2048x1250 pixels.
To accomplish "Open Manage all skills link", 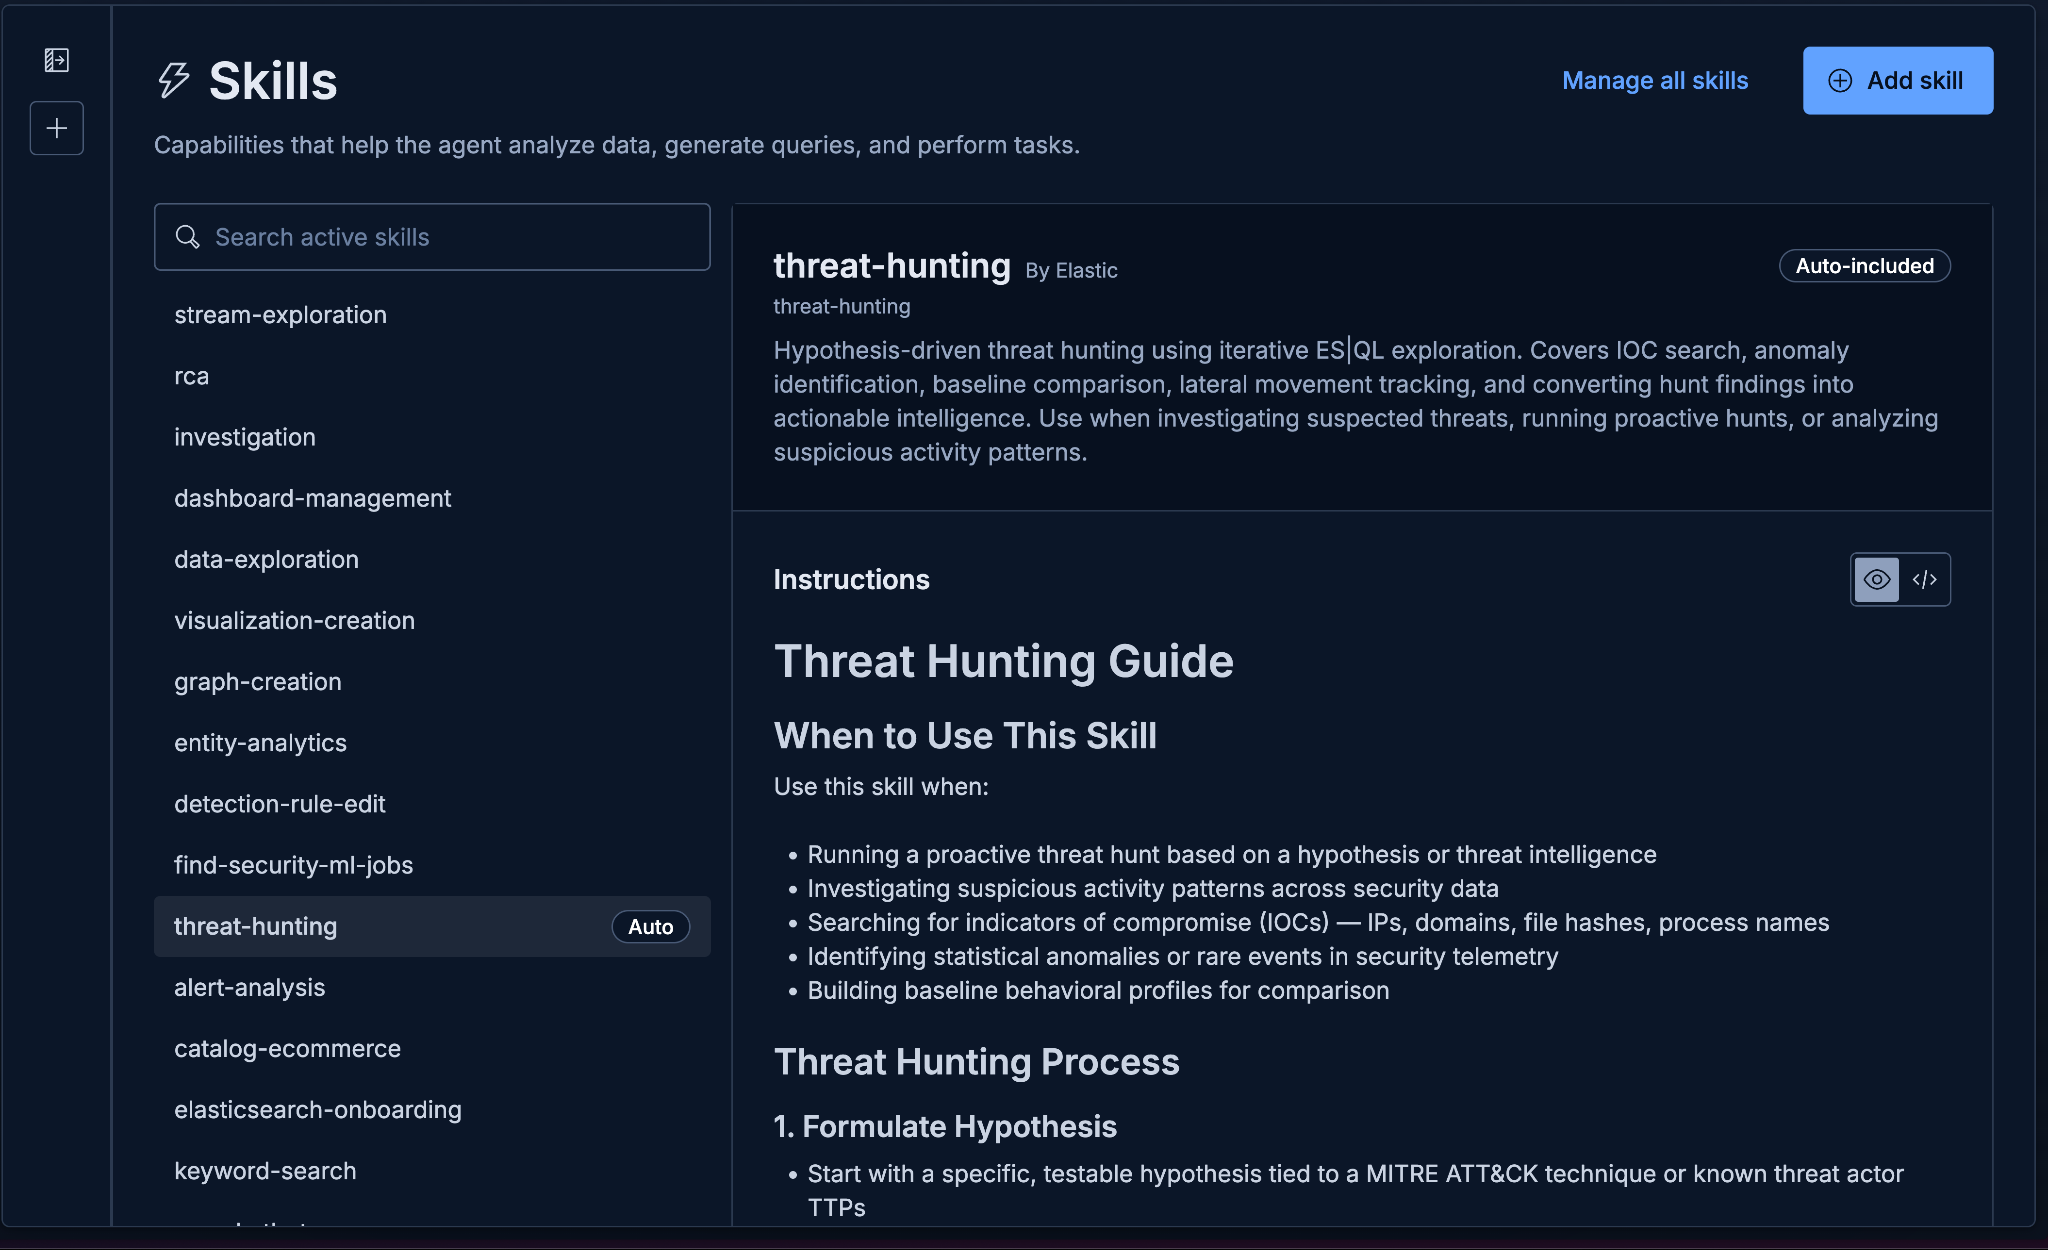I will pyautogui.click(x=1655, y=80).
